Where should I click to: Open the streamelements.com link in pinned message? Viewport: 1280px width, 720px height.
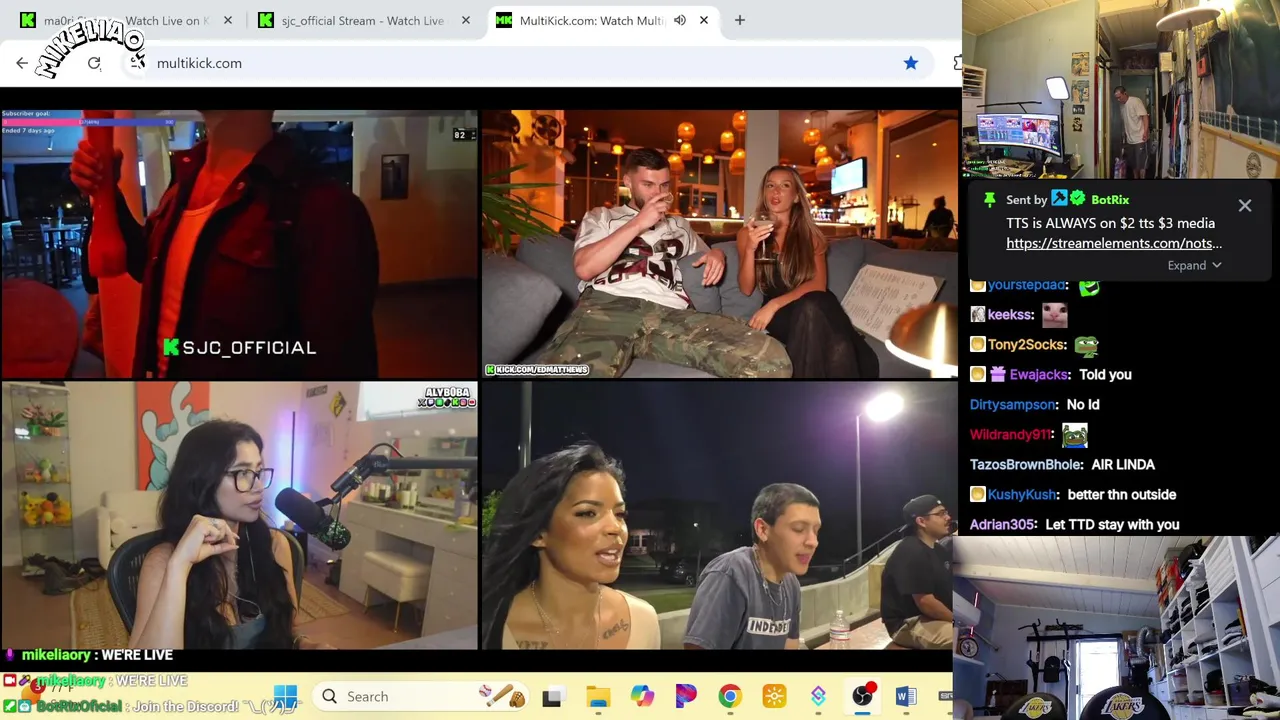coord(1114,243)
